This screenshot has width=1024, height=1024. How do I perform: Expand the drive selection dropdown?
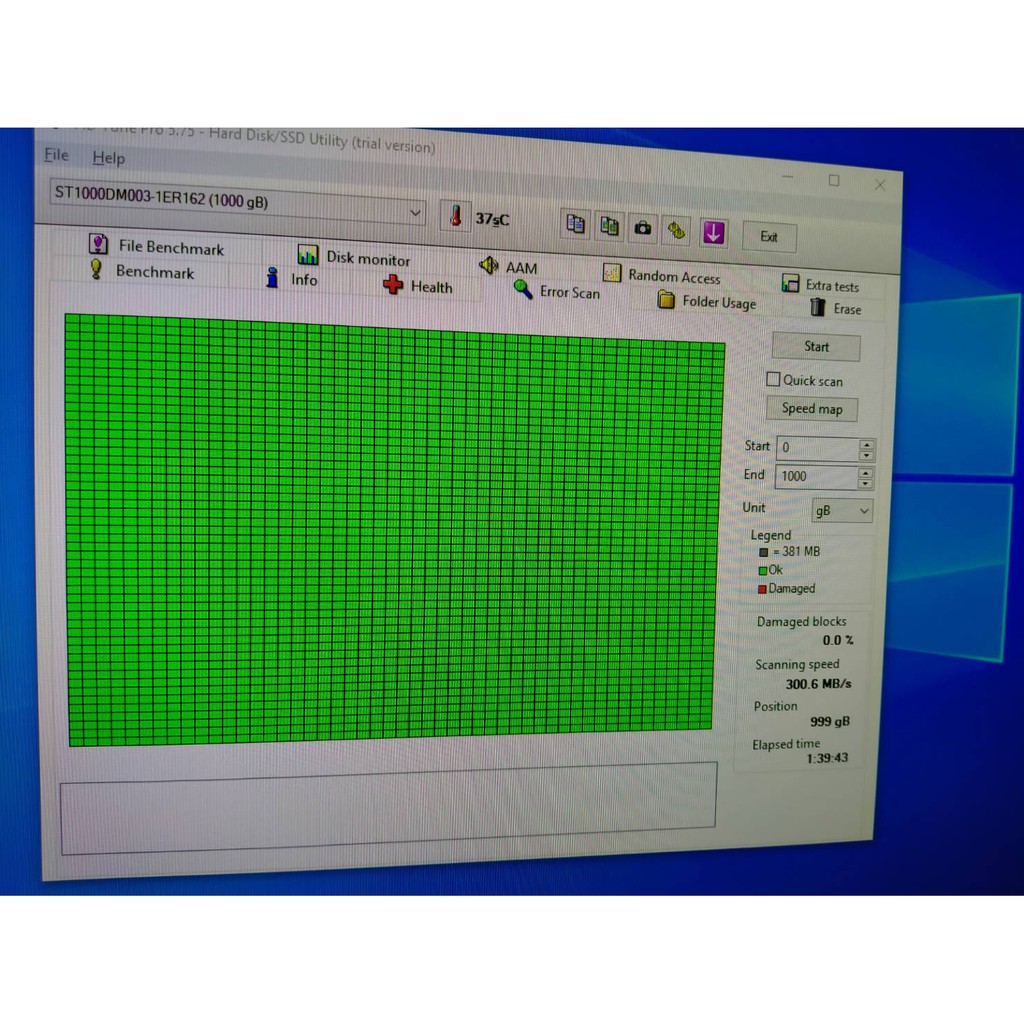[416, 211]
